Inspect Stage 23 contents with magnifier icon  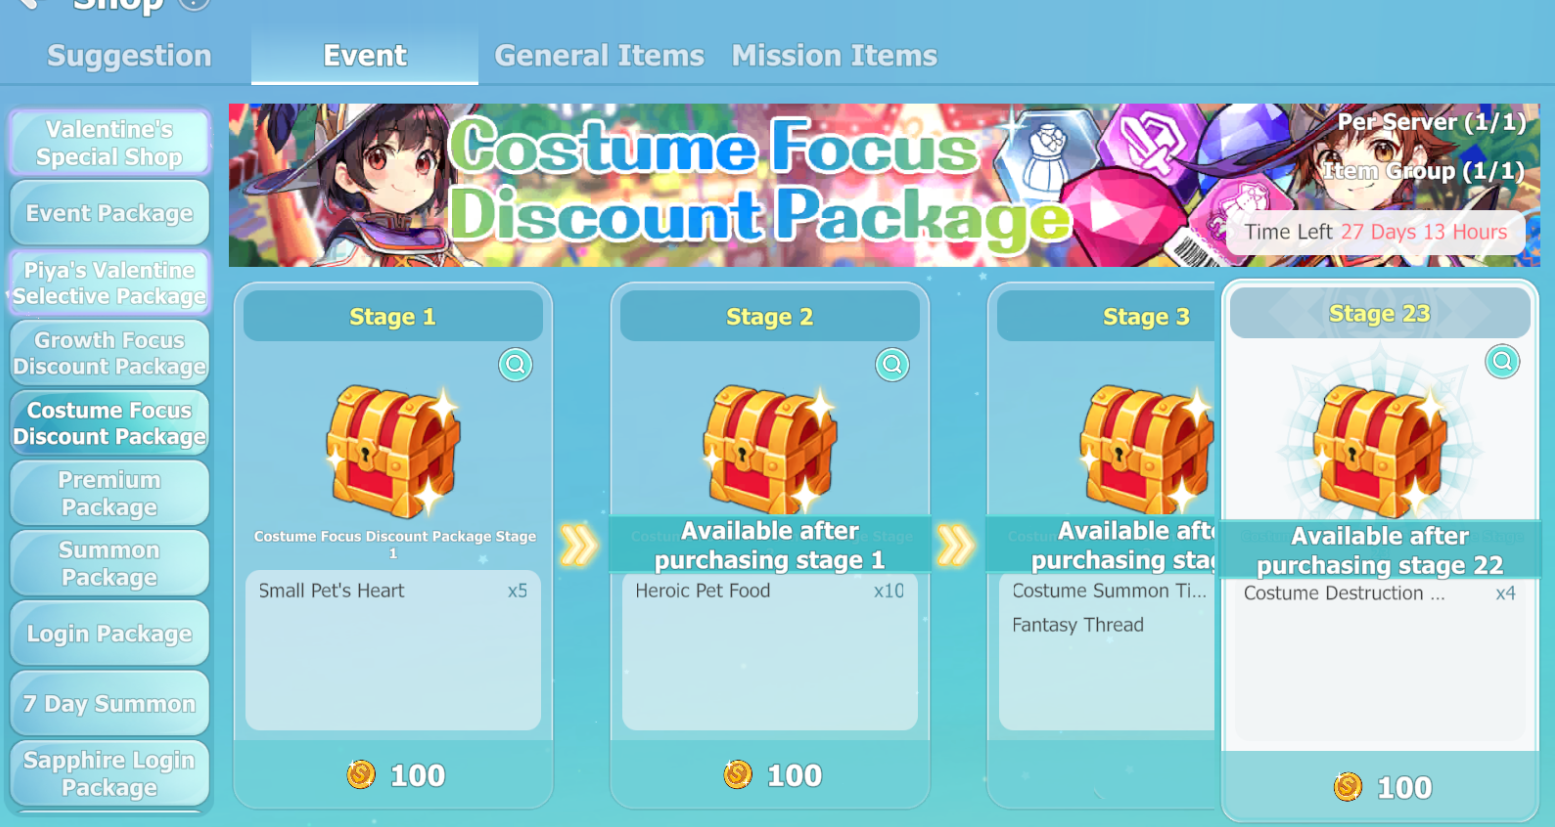(x=1502, y=362)
